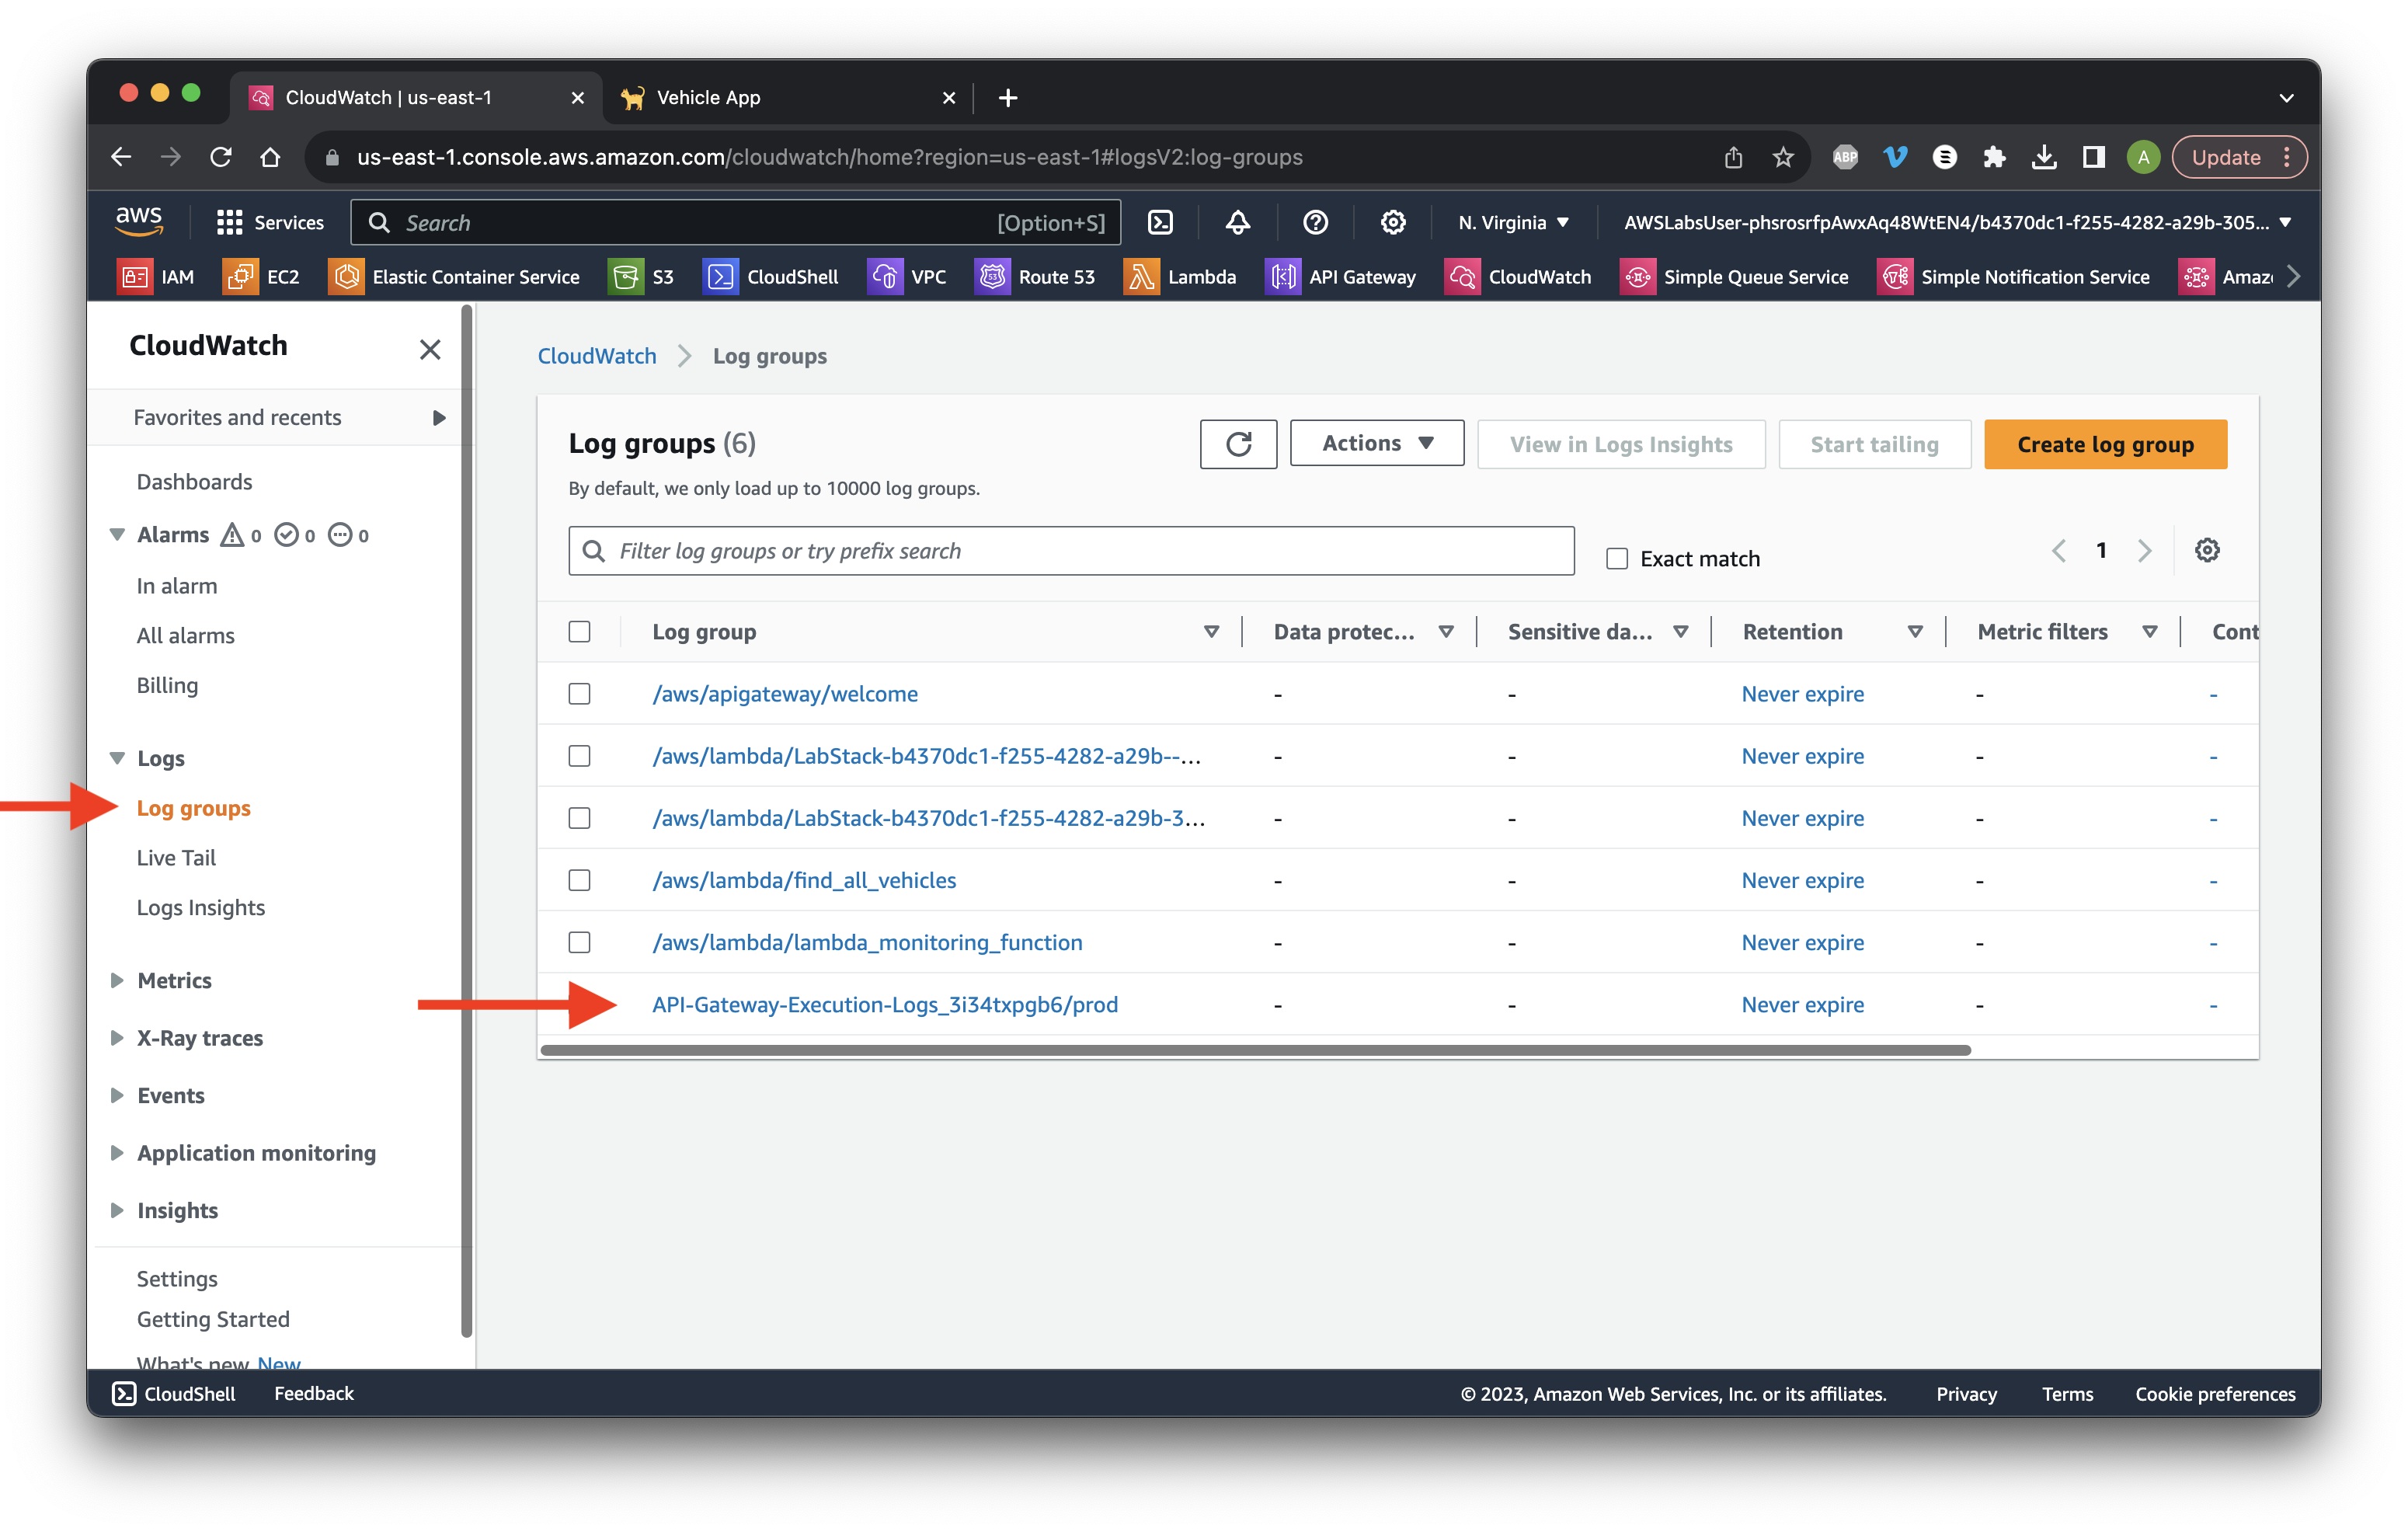Viewport: 2408px width, 1532px height.
Task: Expand the Events section
Action: point(117,1095)
